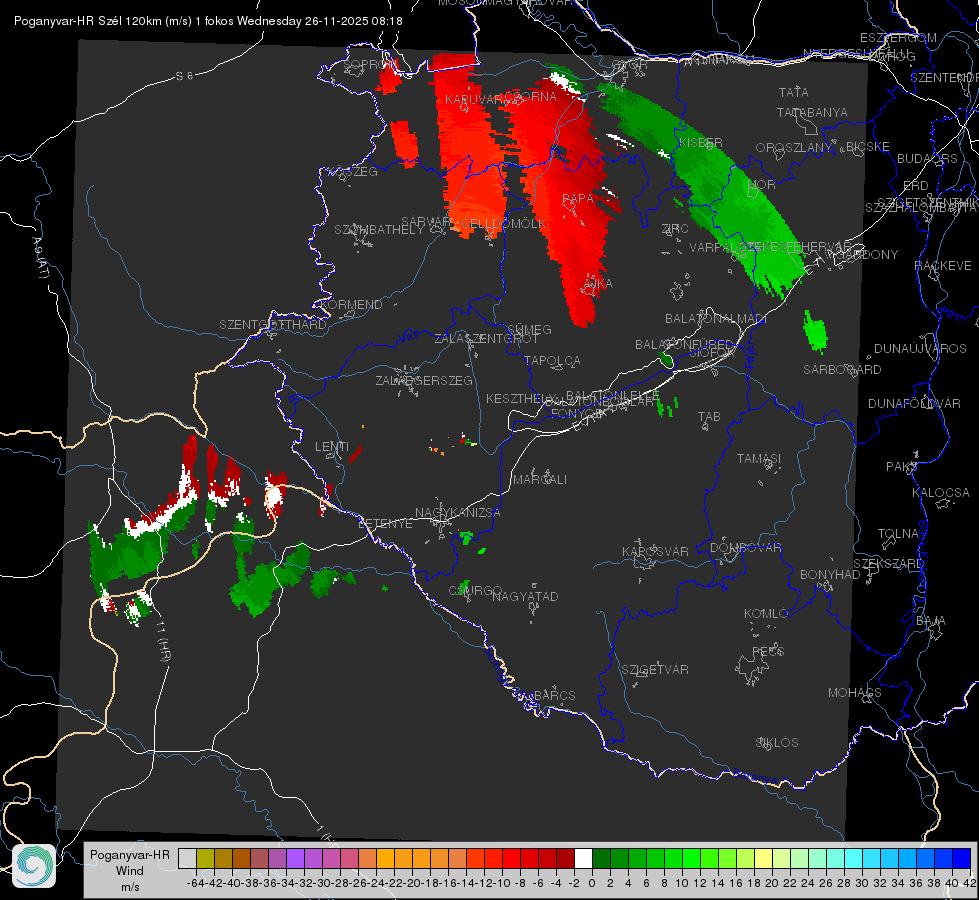Click the MOHACS town label
The width and height of the screenshot is (979, 900).
tap(854, 693)
